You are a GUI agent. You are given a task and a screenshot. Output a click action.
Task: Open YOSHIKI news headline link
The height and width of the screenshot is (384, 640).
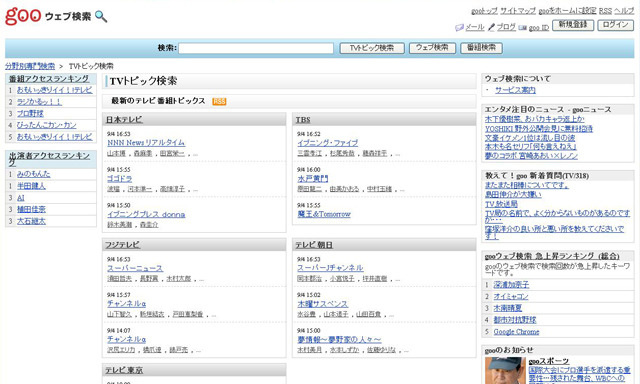pos(539,129)
